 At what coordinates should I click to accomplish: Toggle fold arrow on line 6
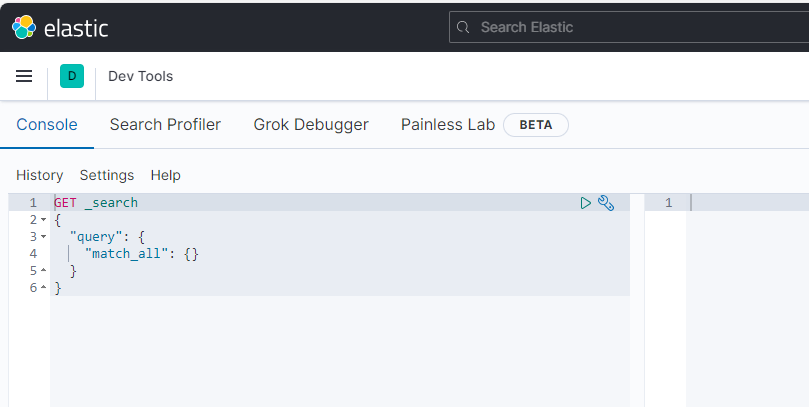[x=44, y=288]
